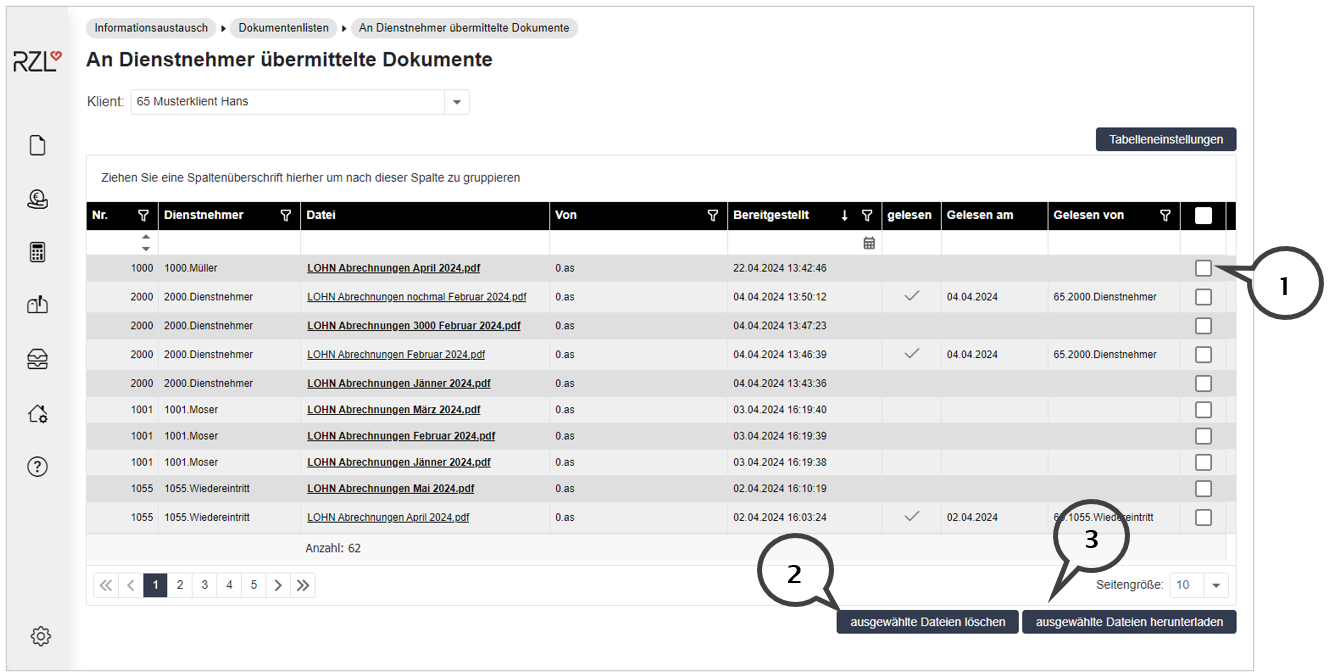Check the box for LOHN Abrechnungen April 2024 Müller row
This screenshot has width=1331, height=672.
[x=1203, y=268]
